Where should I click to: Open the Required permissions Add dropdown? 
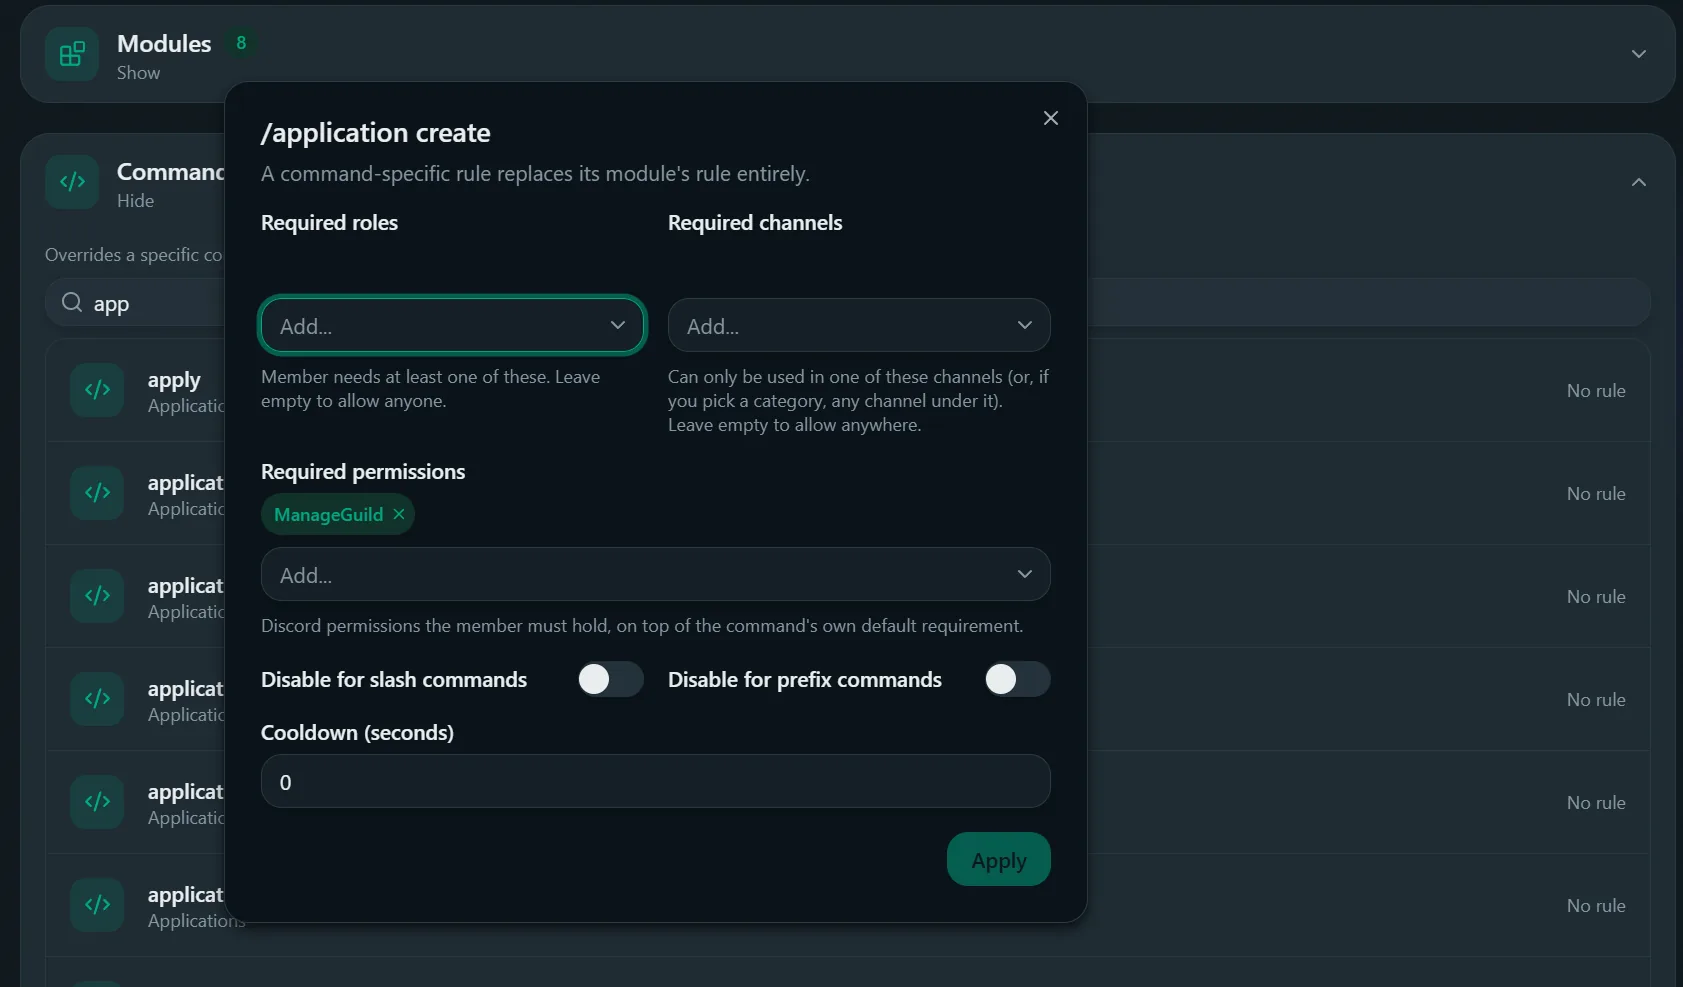(656, 574)
